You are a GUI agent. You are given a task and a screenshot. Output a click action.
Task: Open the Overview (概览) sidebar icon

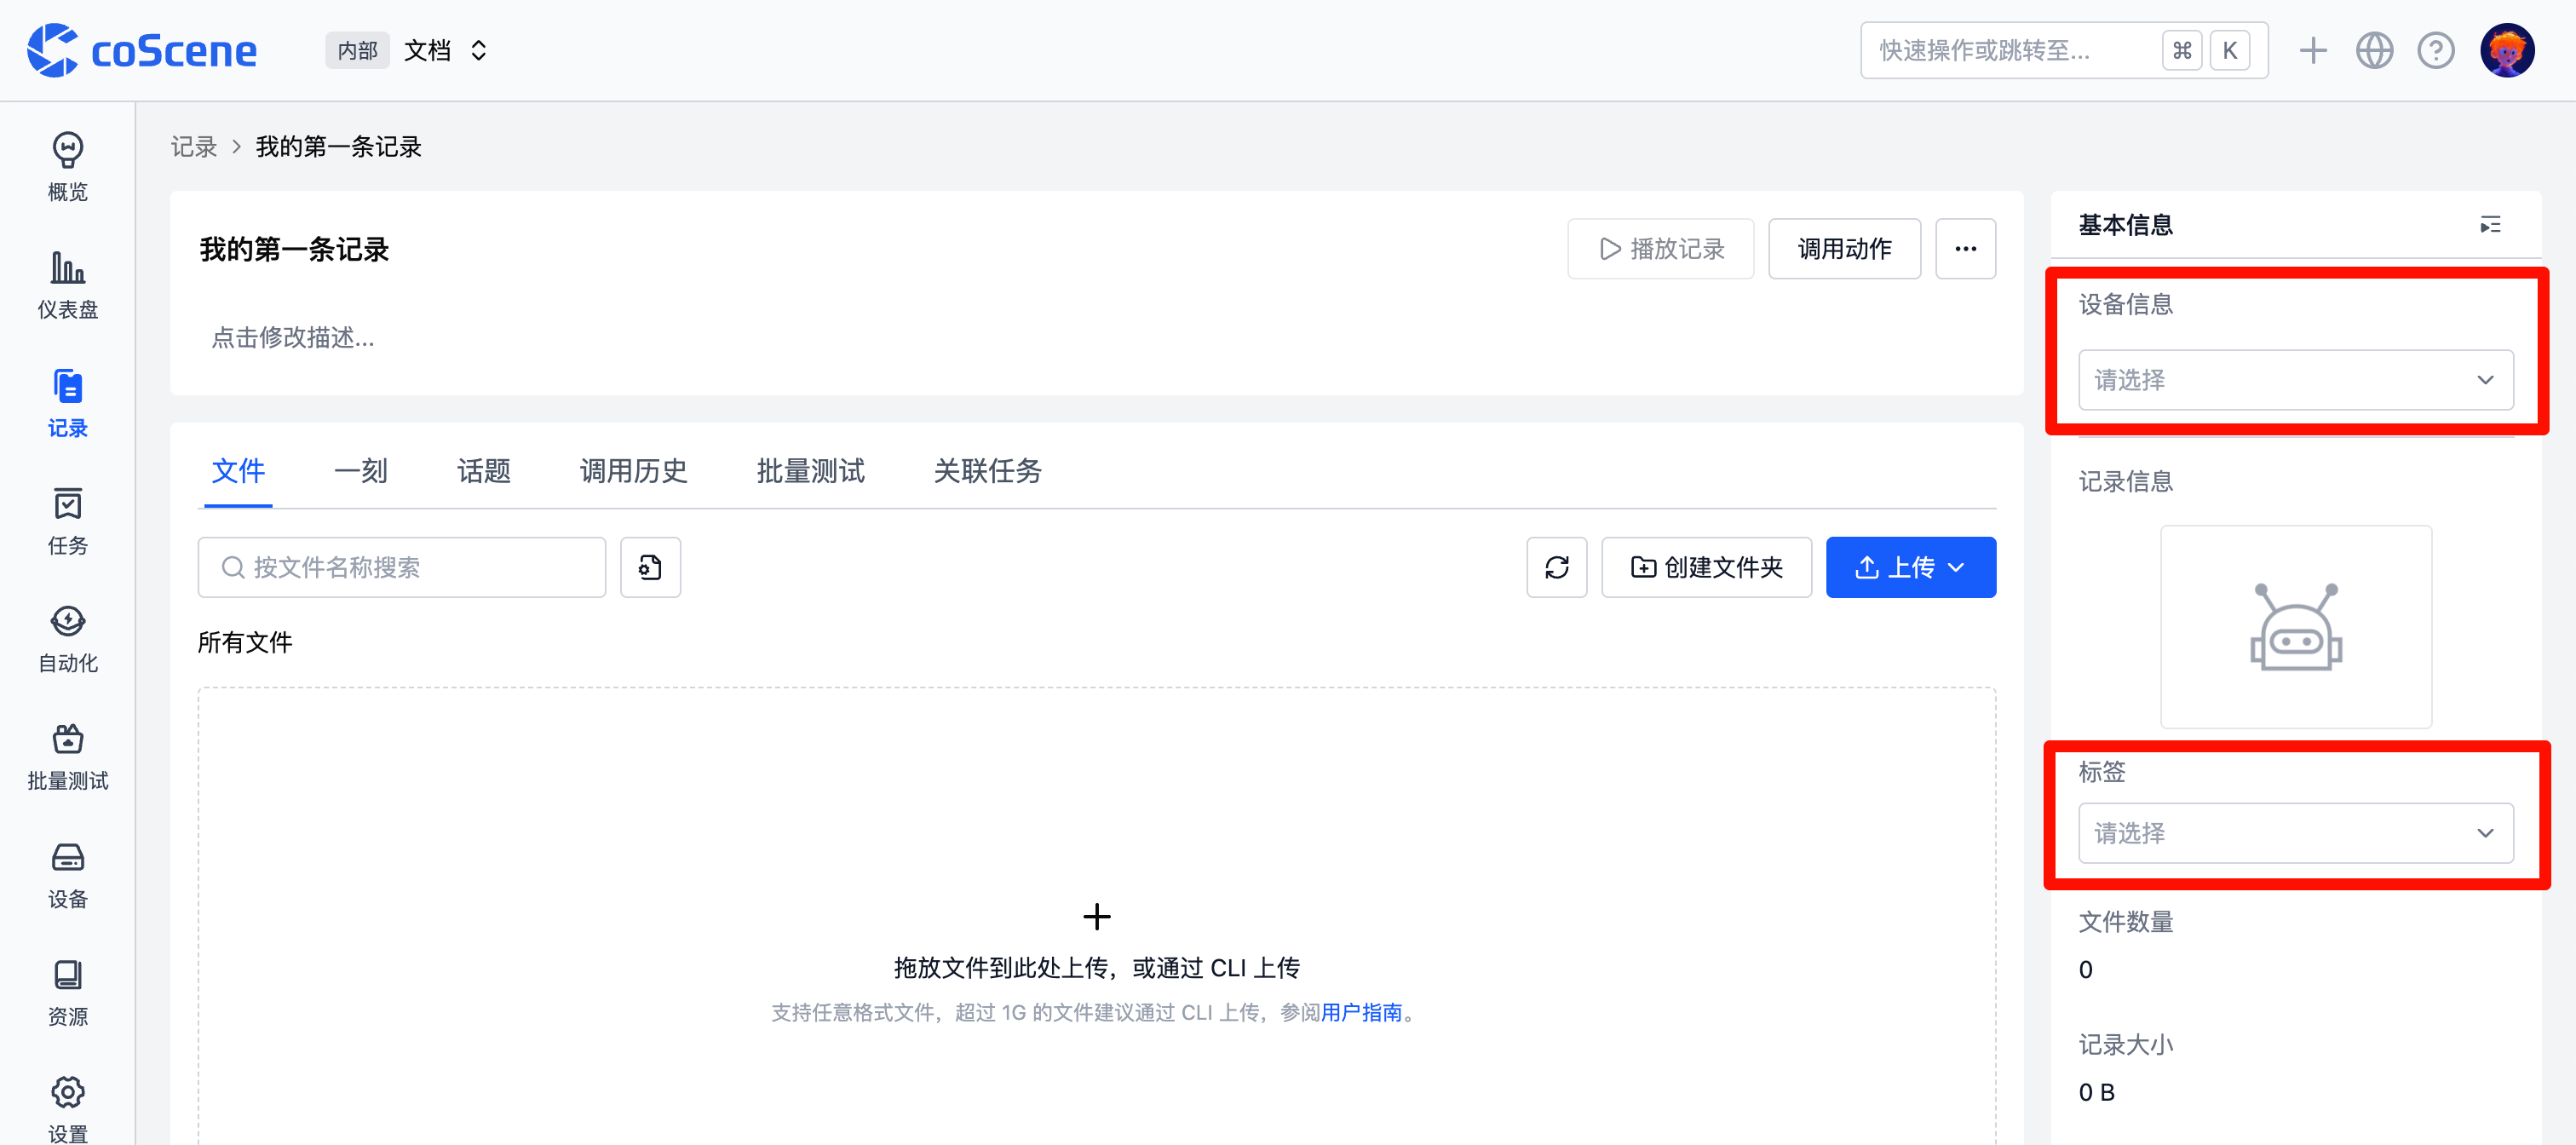coord(67,167)
